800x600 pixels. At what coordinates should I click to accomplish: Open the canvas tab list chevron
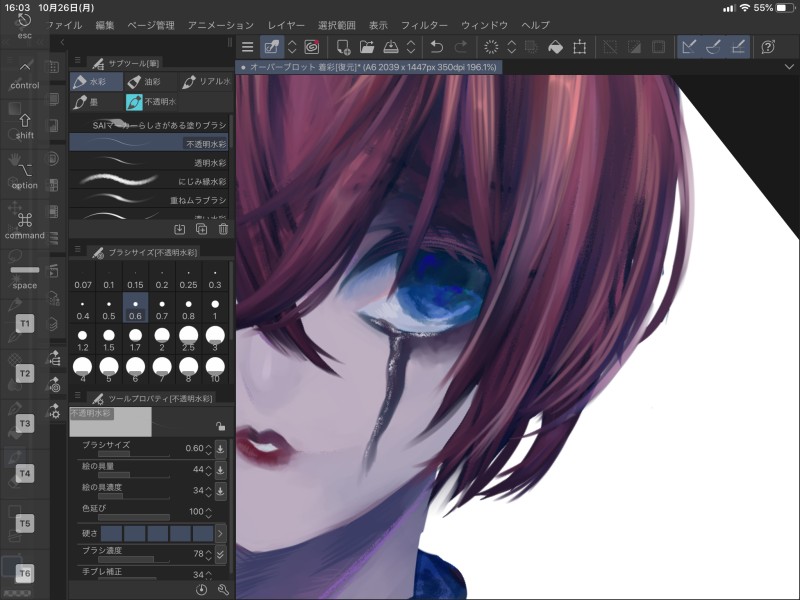point(789,67)
